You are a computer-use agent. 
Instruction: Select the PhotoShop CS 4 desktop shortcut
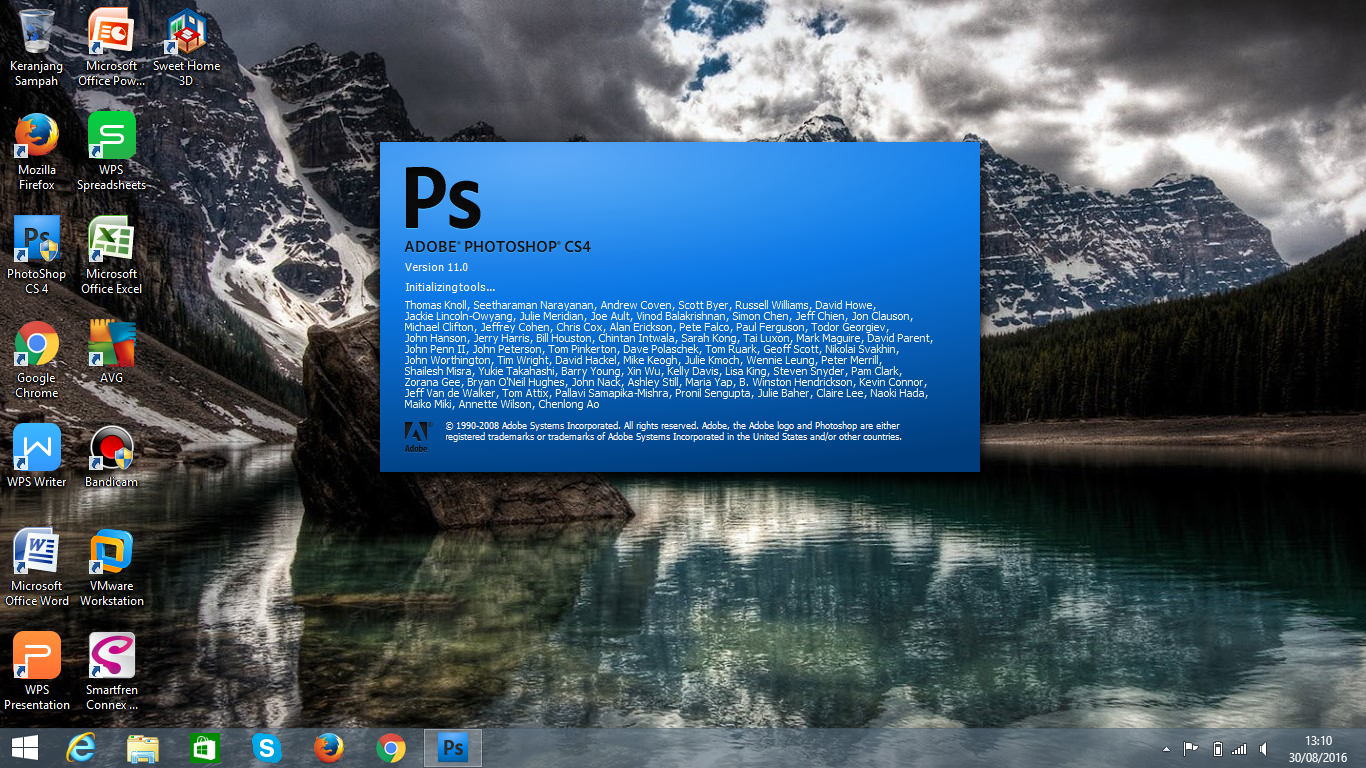(37, 254)
